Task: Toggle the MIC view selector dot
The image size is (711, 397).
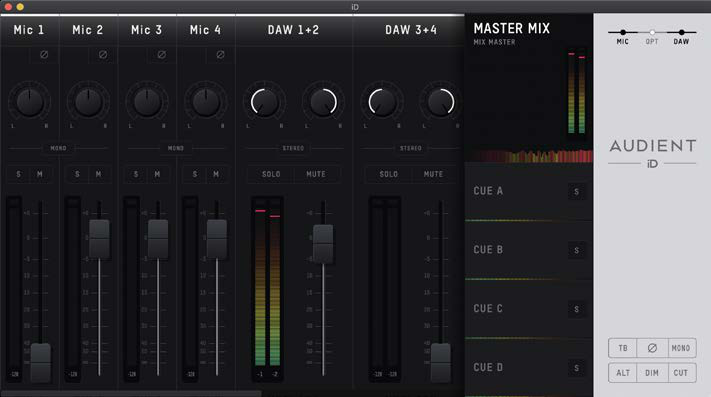Action: 623,32
